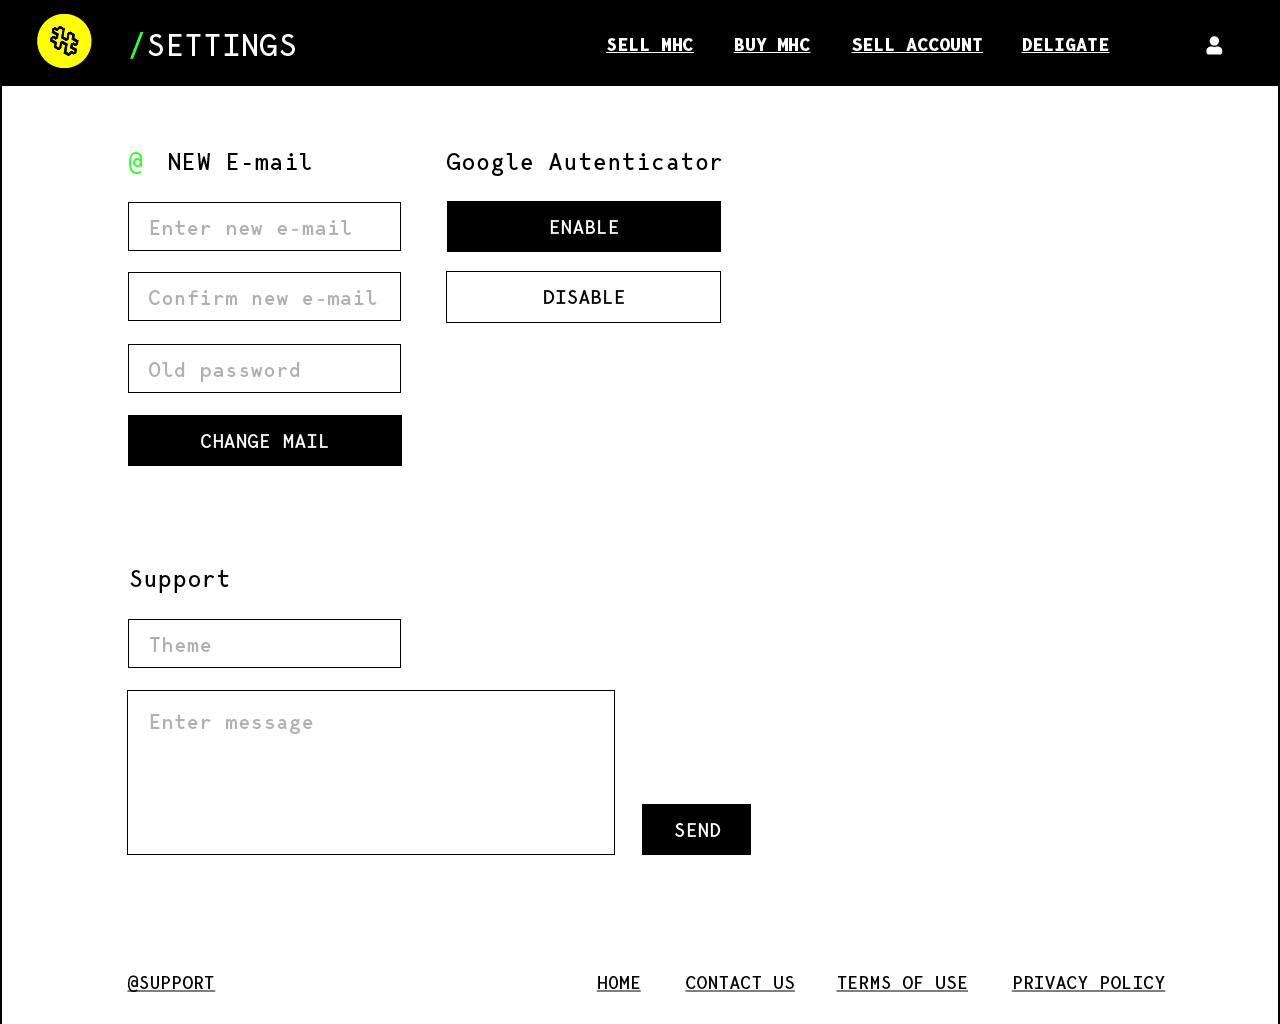Navigate to SELL ACCOUNT

tap(917, 45)
